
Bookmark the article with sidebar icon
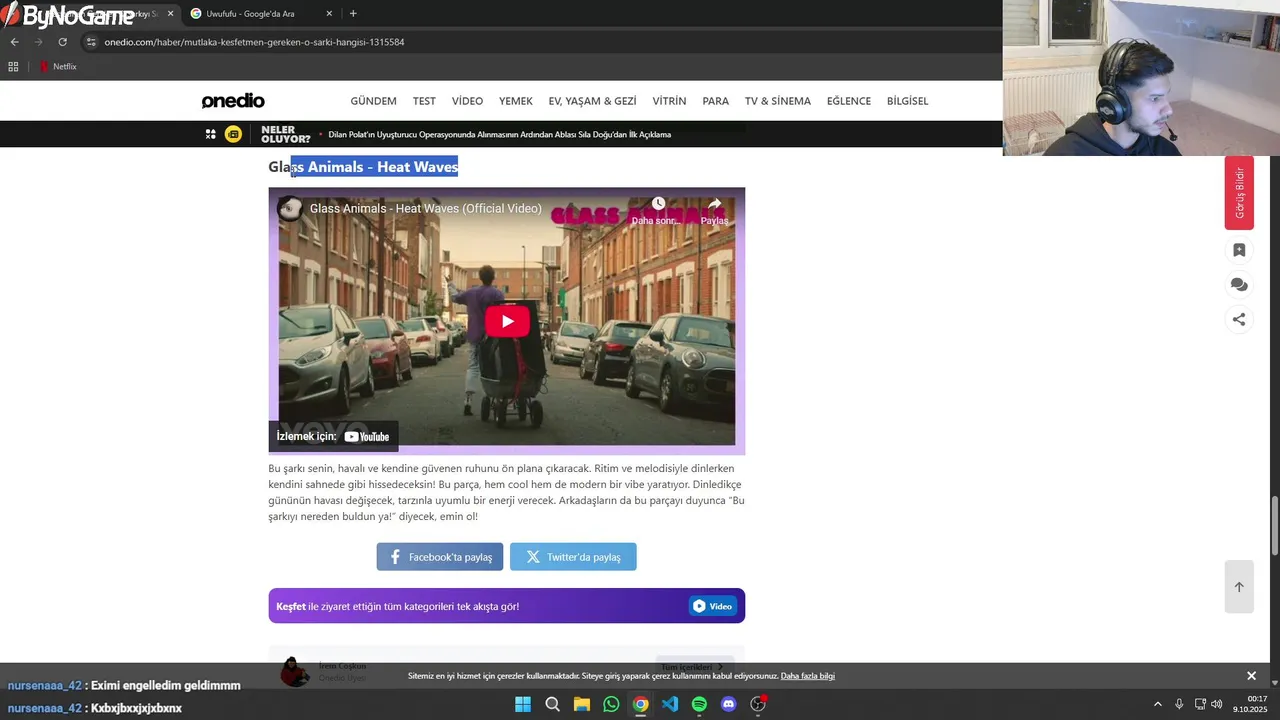click(1239, 250)
